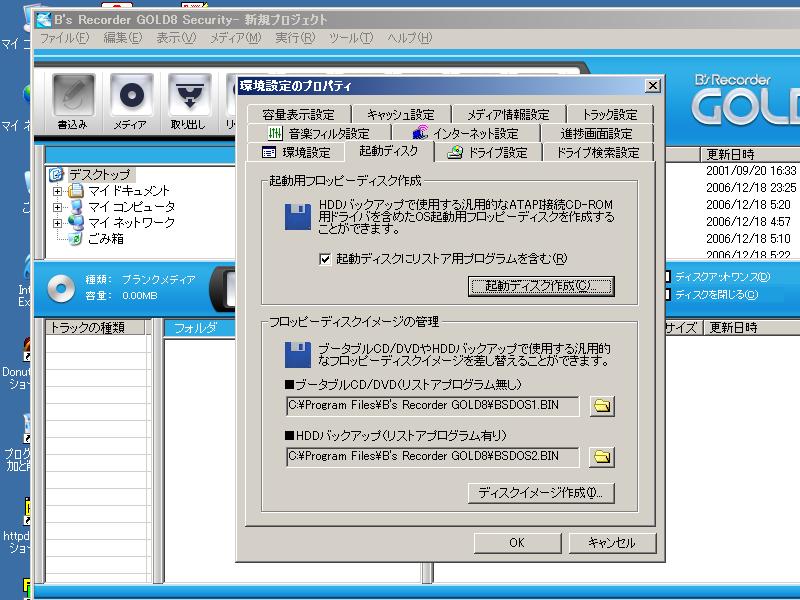Screen dimensions: 800x600
Task: Click the blank media disc icon
Action: pos(61,288)
